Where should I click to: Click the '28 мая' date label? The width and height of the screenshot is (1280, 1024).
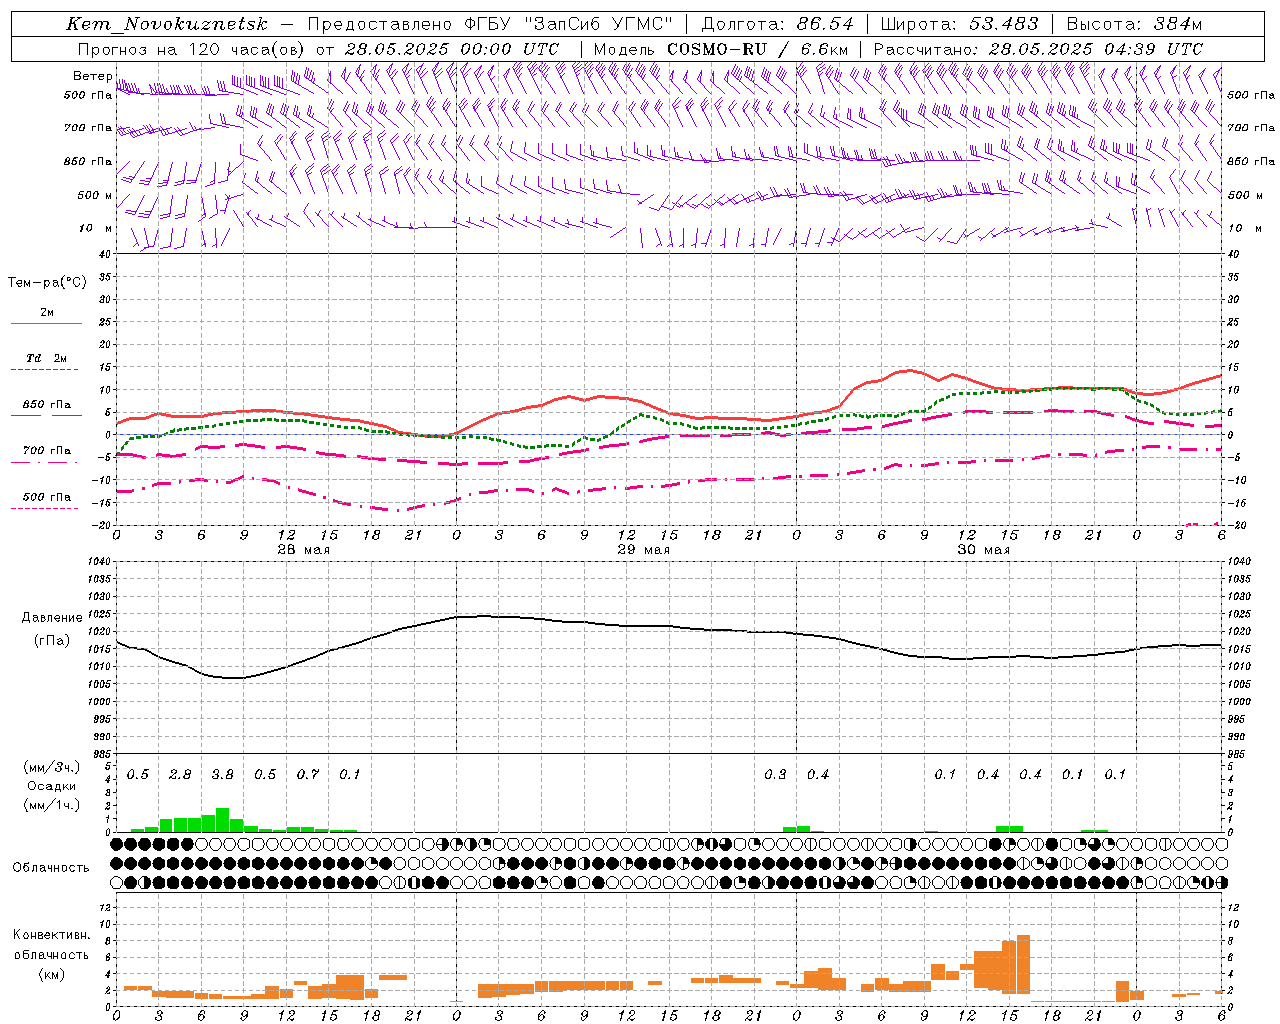tap(304, 550)
